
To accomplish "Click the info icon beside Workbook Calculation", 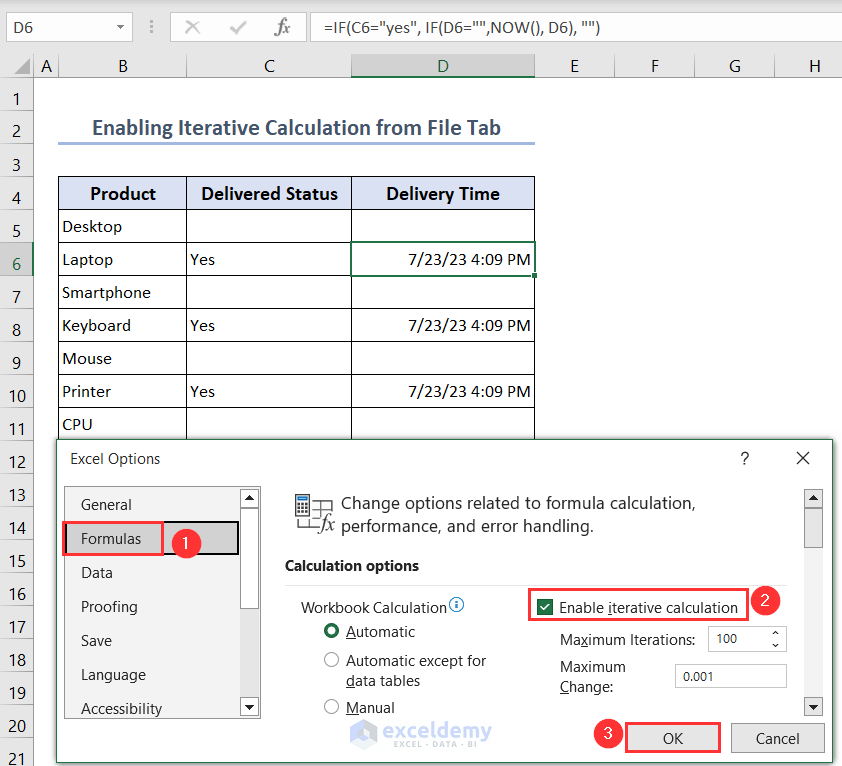I will point(457,605).
